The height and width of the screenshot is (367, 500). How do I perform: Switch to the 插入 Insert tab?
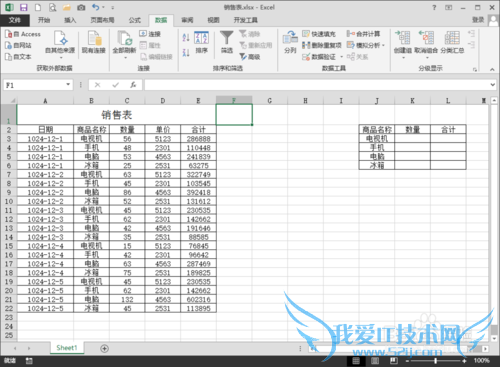(70, 20)
